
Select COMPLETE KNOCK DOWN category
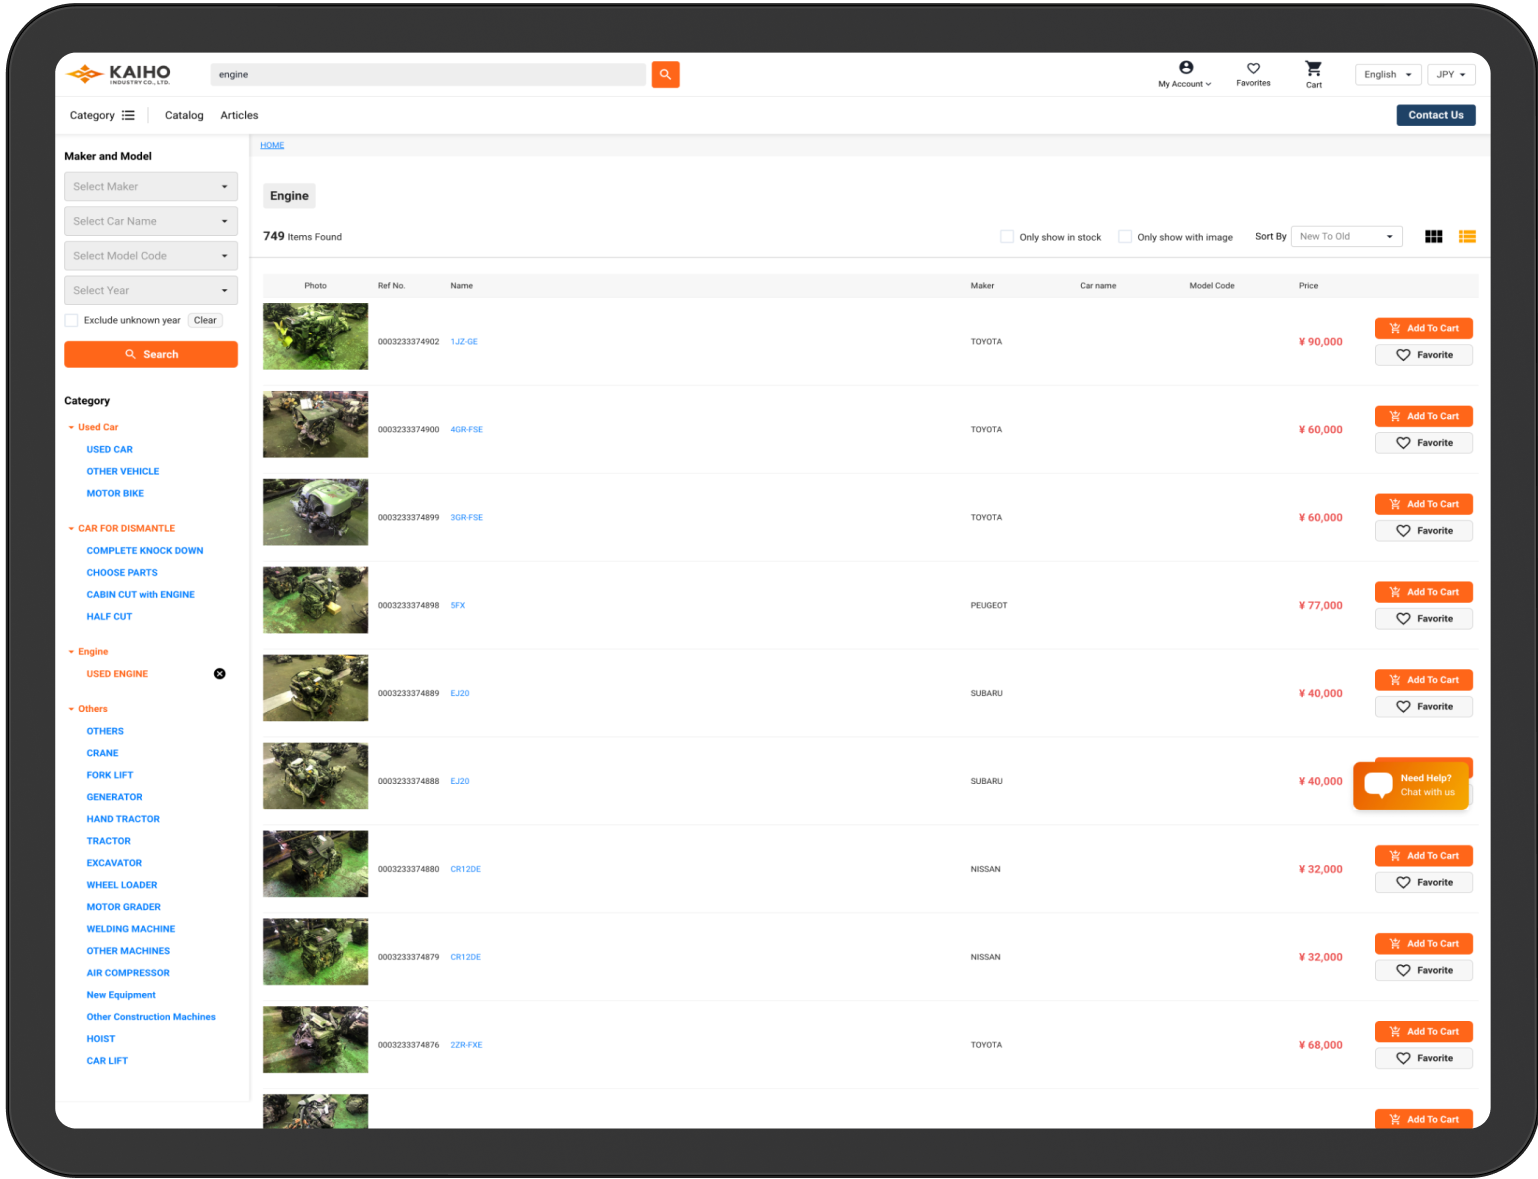tap(145, 551)
